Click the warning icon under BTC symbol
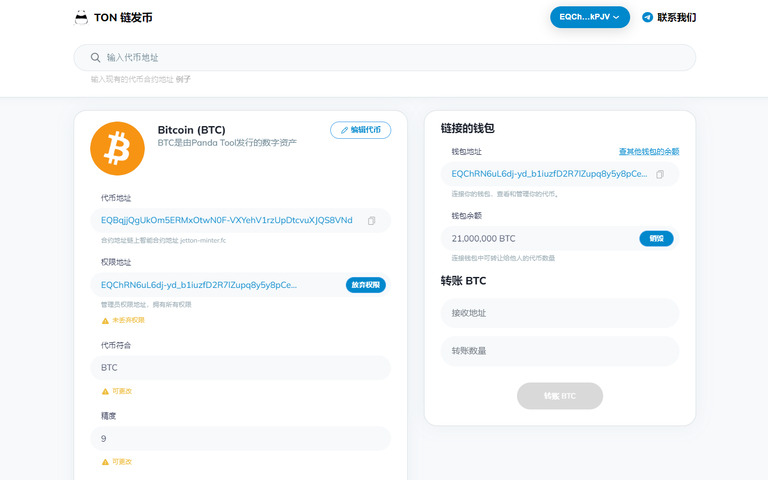Viewport: 768px width, 480px height. point(105,391)
